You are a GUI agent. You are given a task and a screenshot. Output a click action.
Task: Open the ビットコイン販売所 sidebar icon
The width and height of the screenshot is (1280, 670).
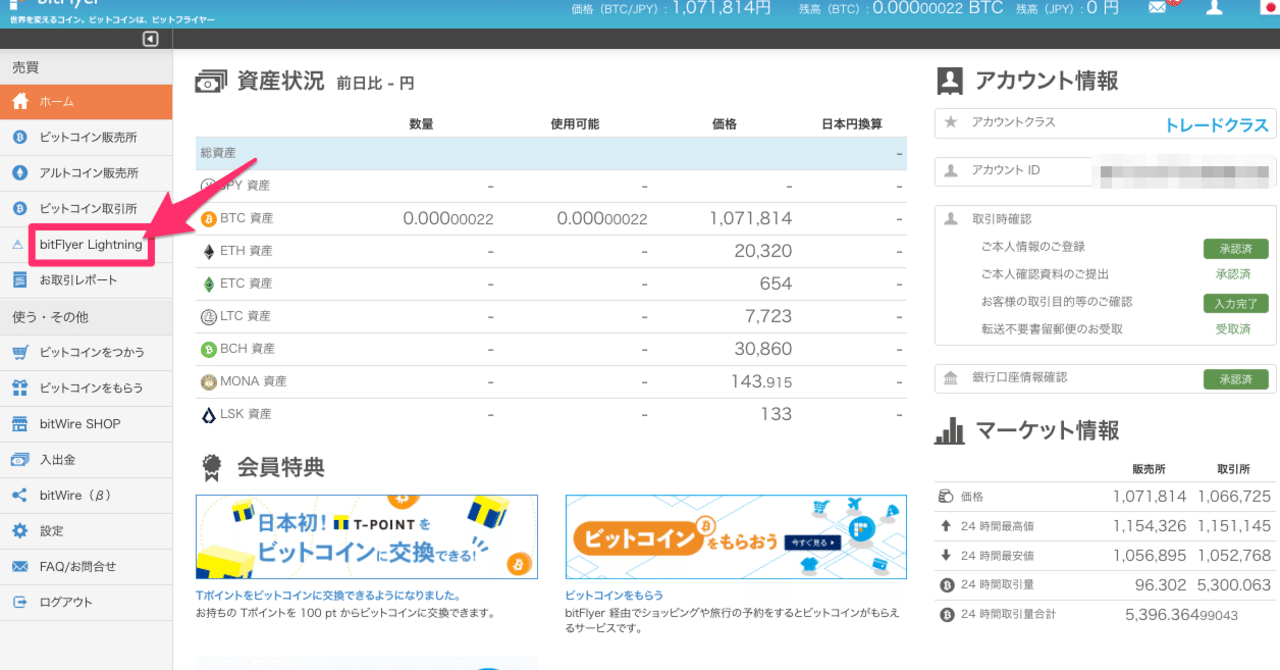click(x=19, y=137)
